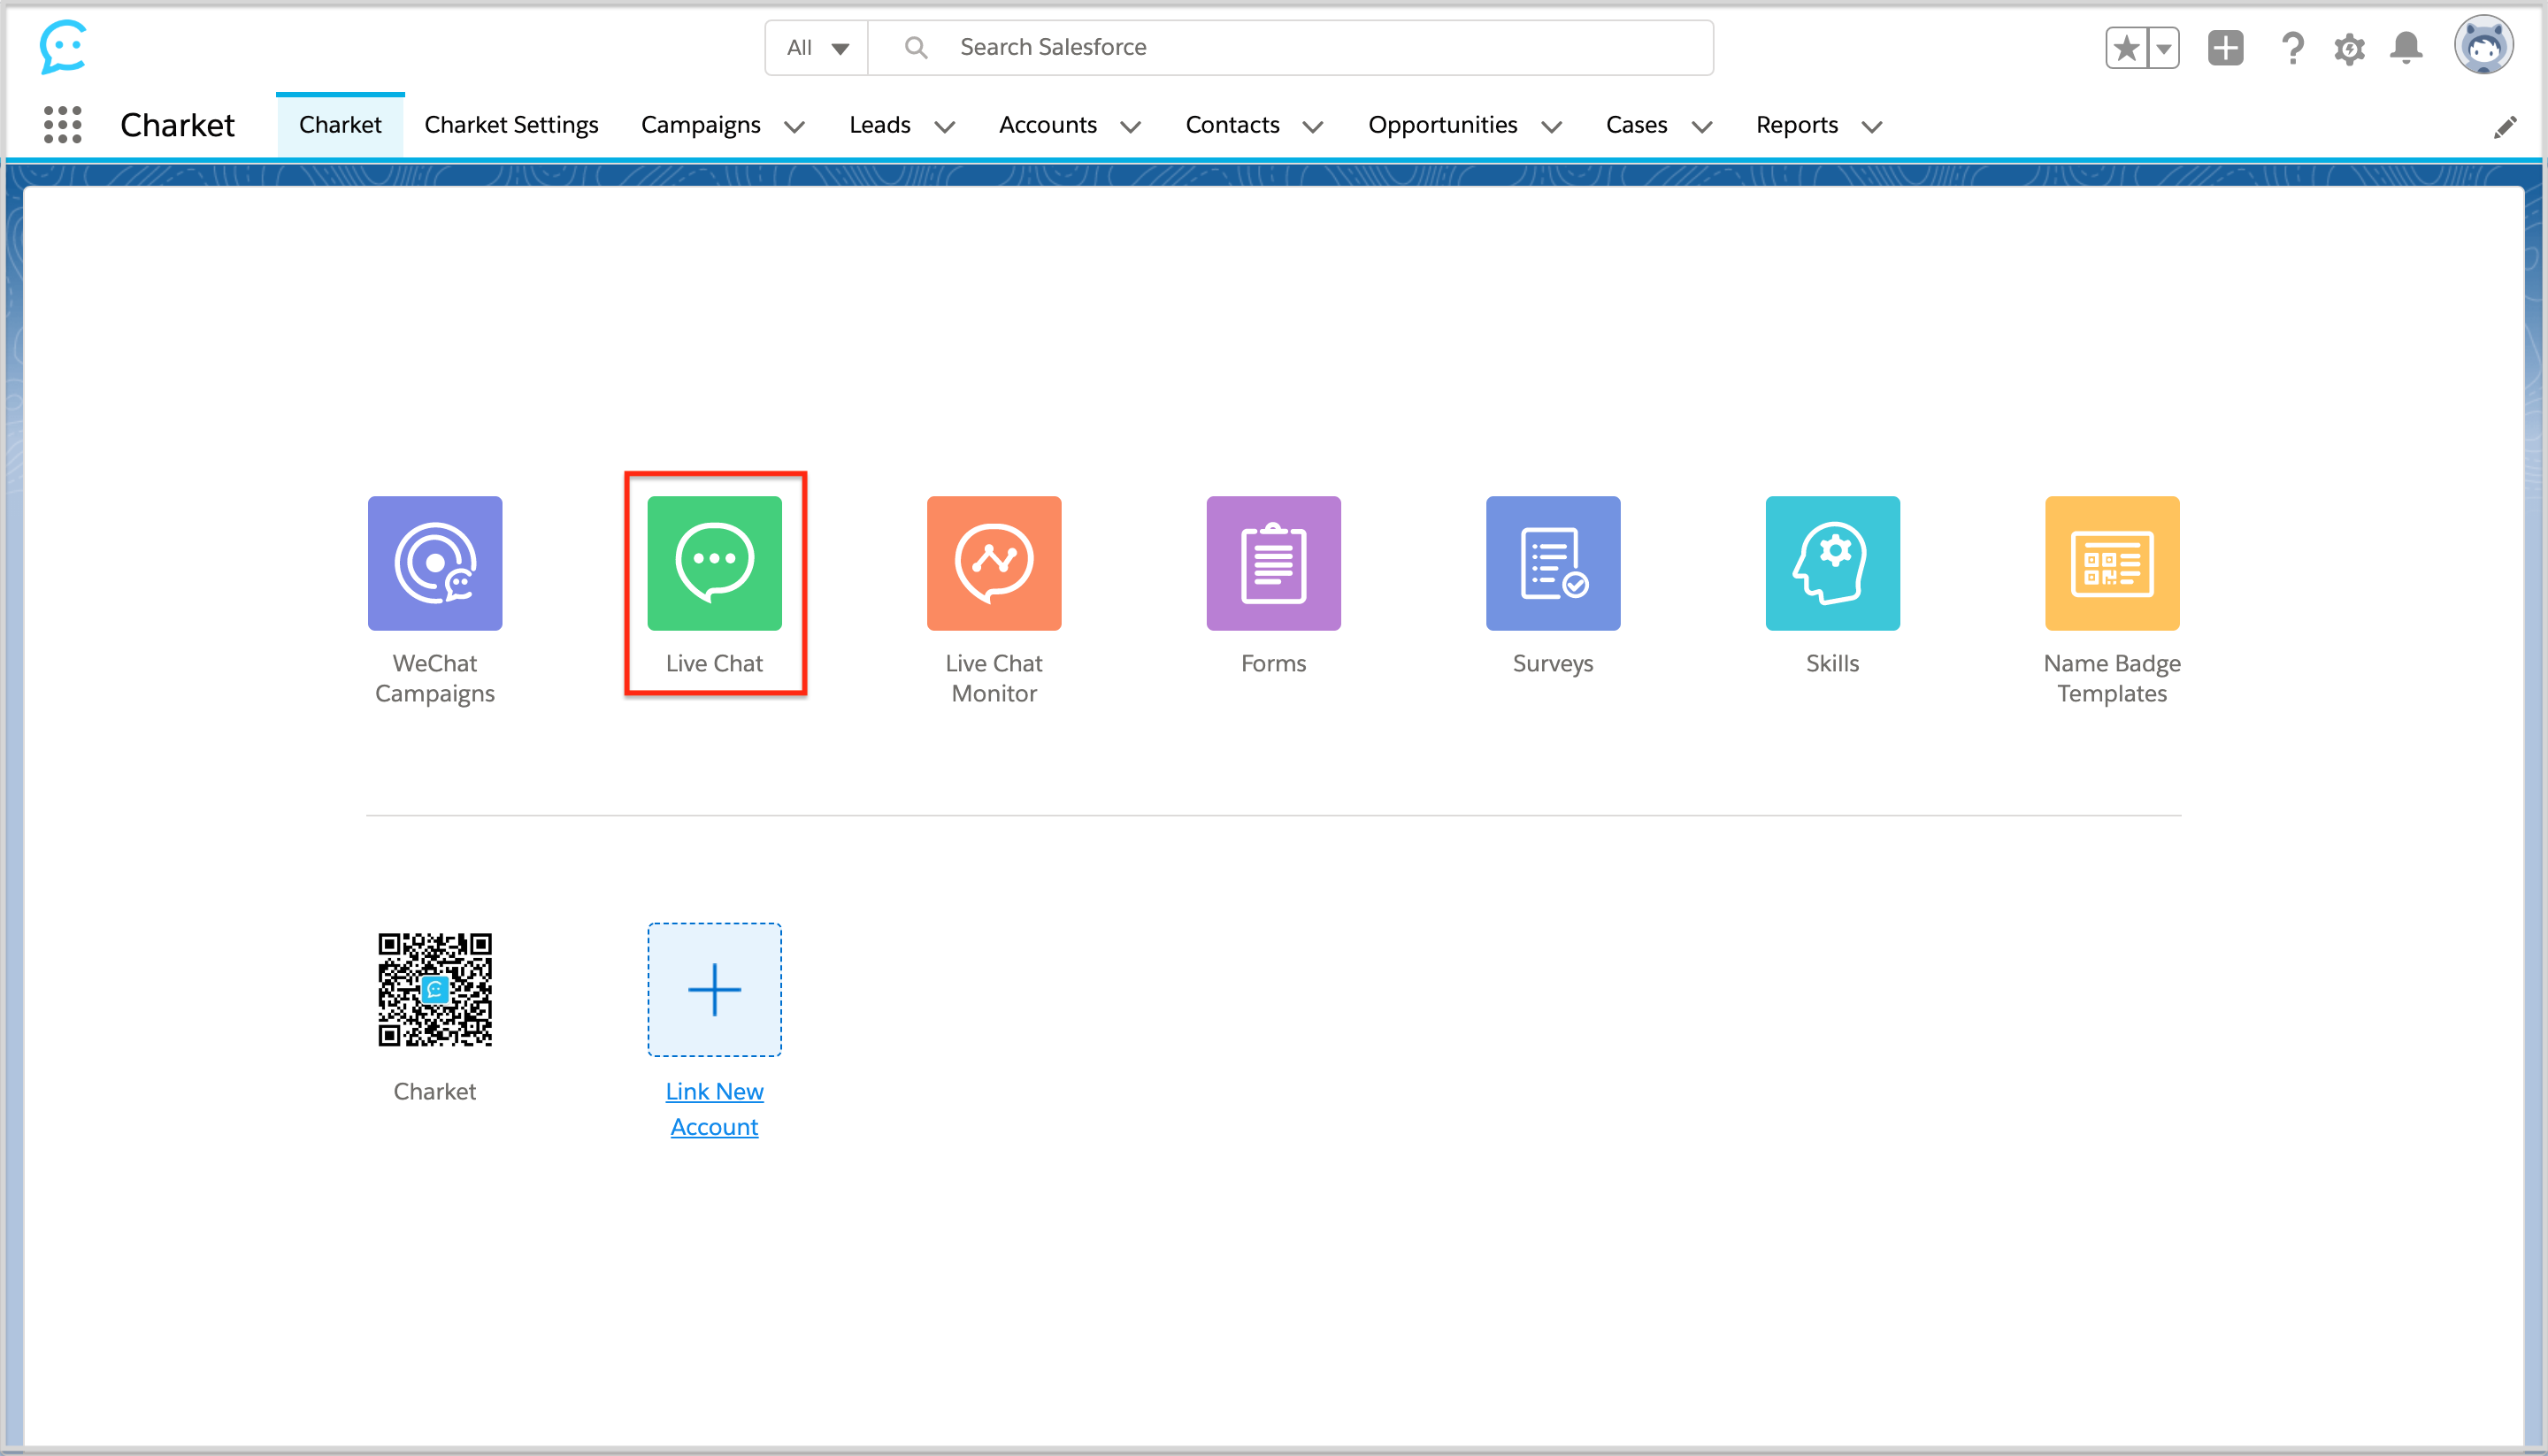Image resolution: width=2548 pixels, height=1456 pixels.
Task: Open the Reports tab
Action: tap(1797, 125)
